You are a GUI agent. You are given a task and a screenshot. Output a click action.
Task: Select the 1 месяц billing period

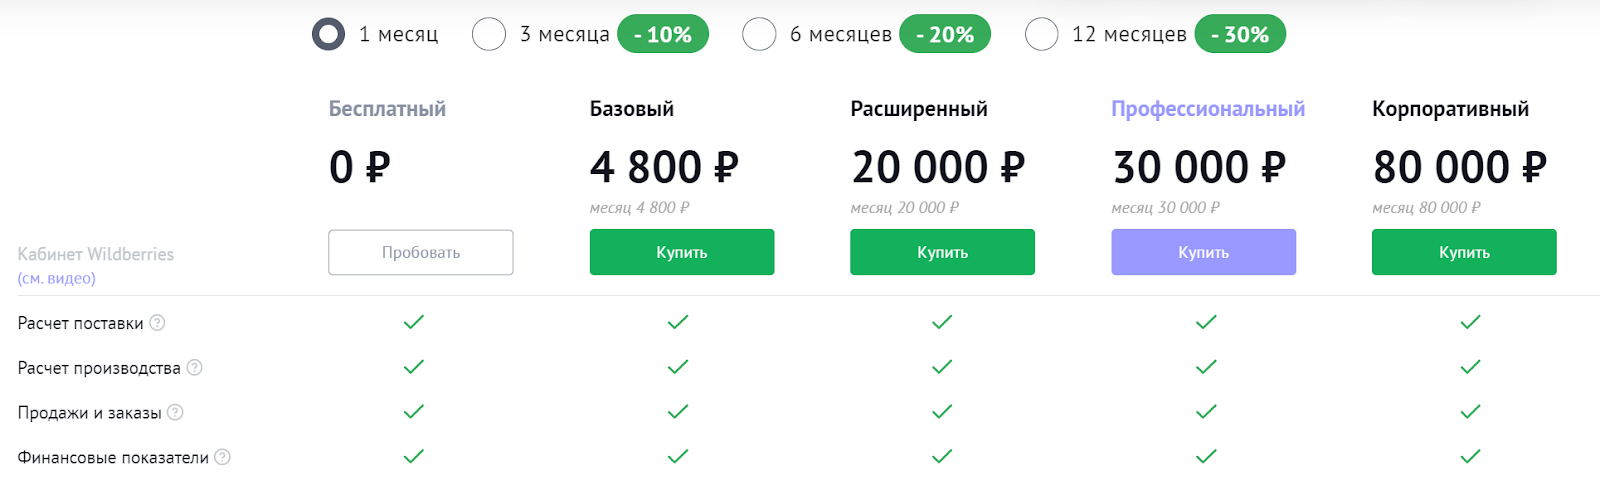coord(328,34)
